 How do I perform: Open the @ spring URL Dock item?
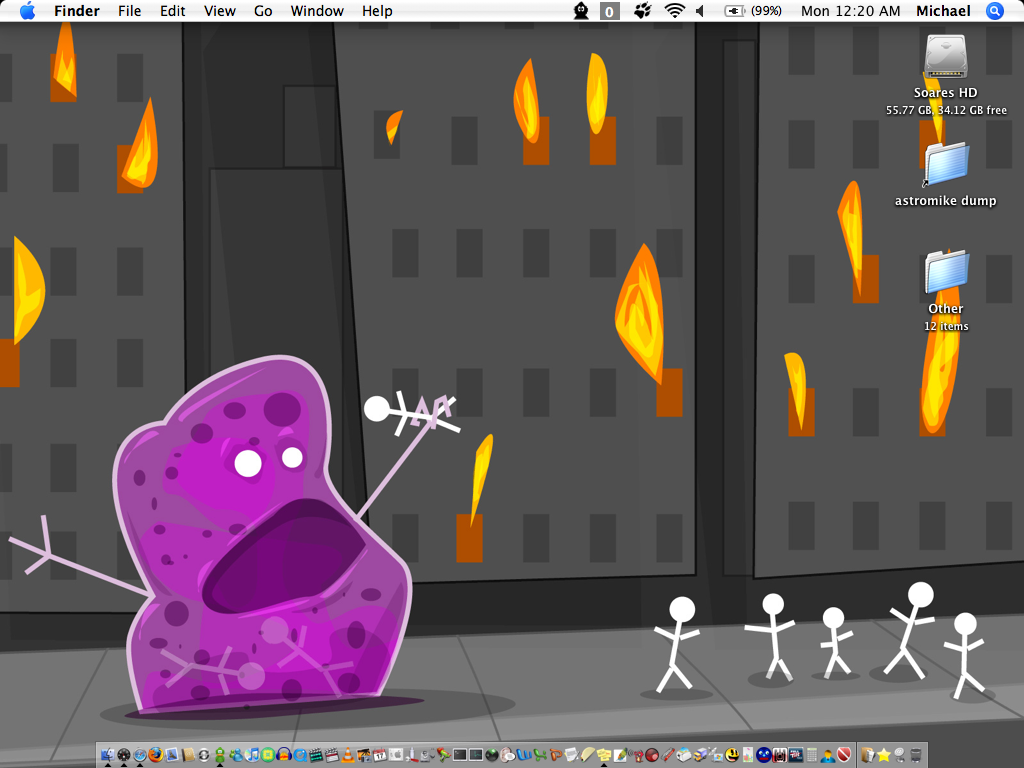pyautogui.click(x=900, y=755)
